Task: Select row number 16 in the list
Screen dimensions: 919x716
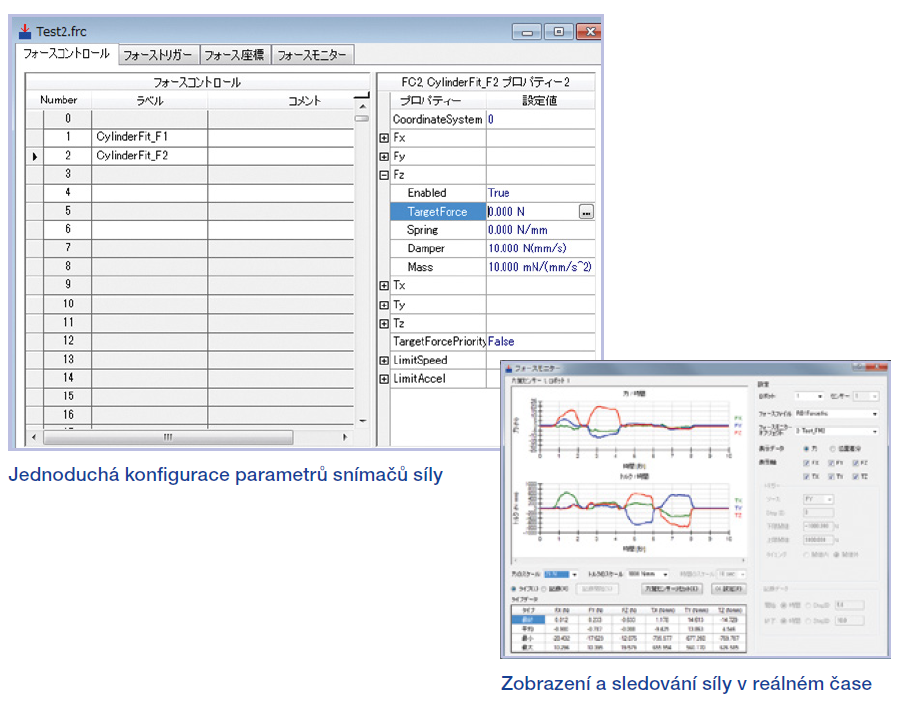Action: click(x=68, y=415)
